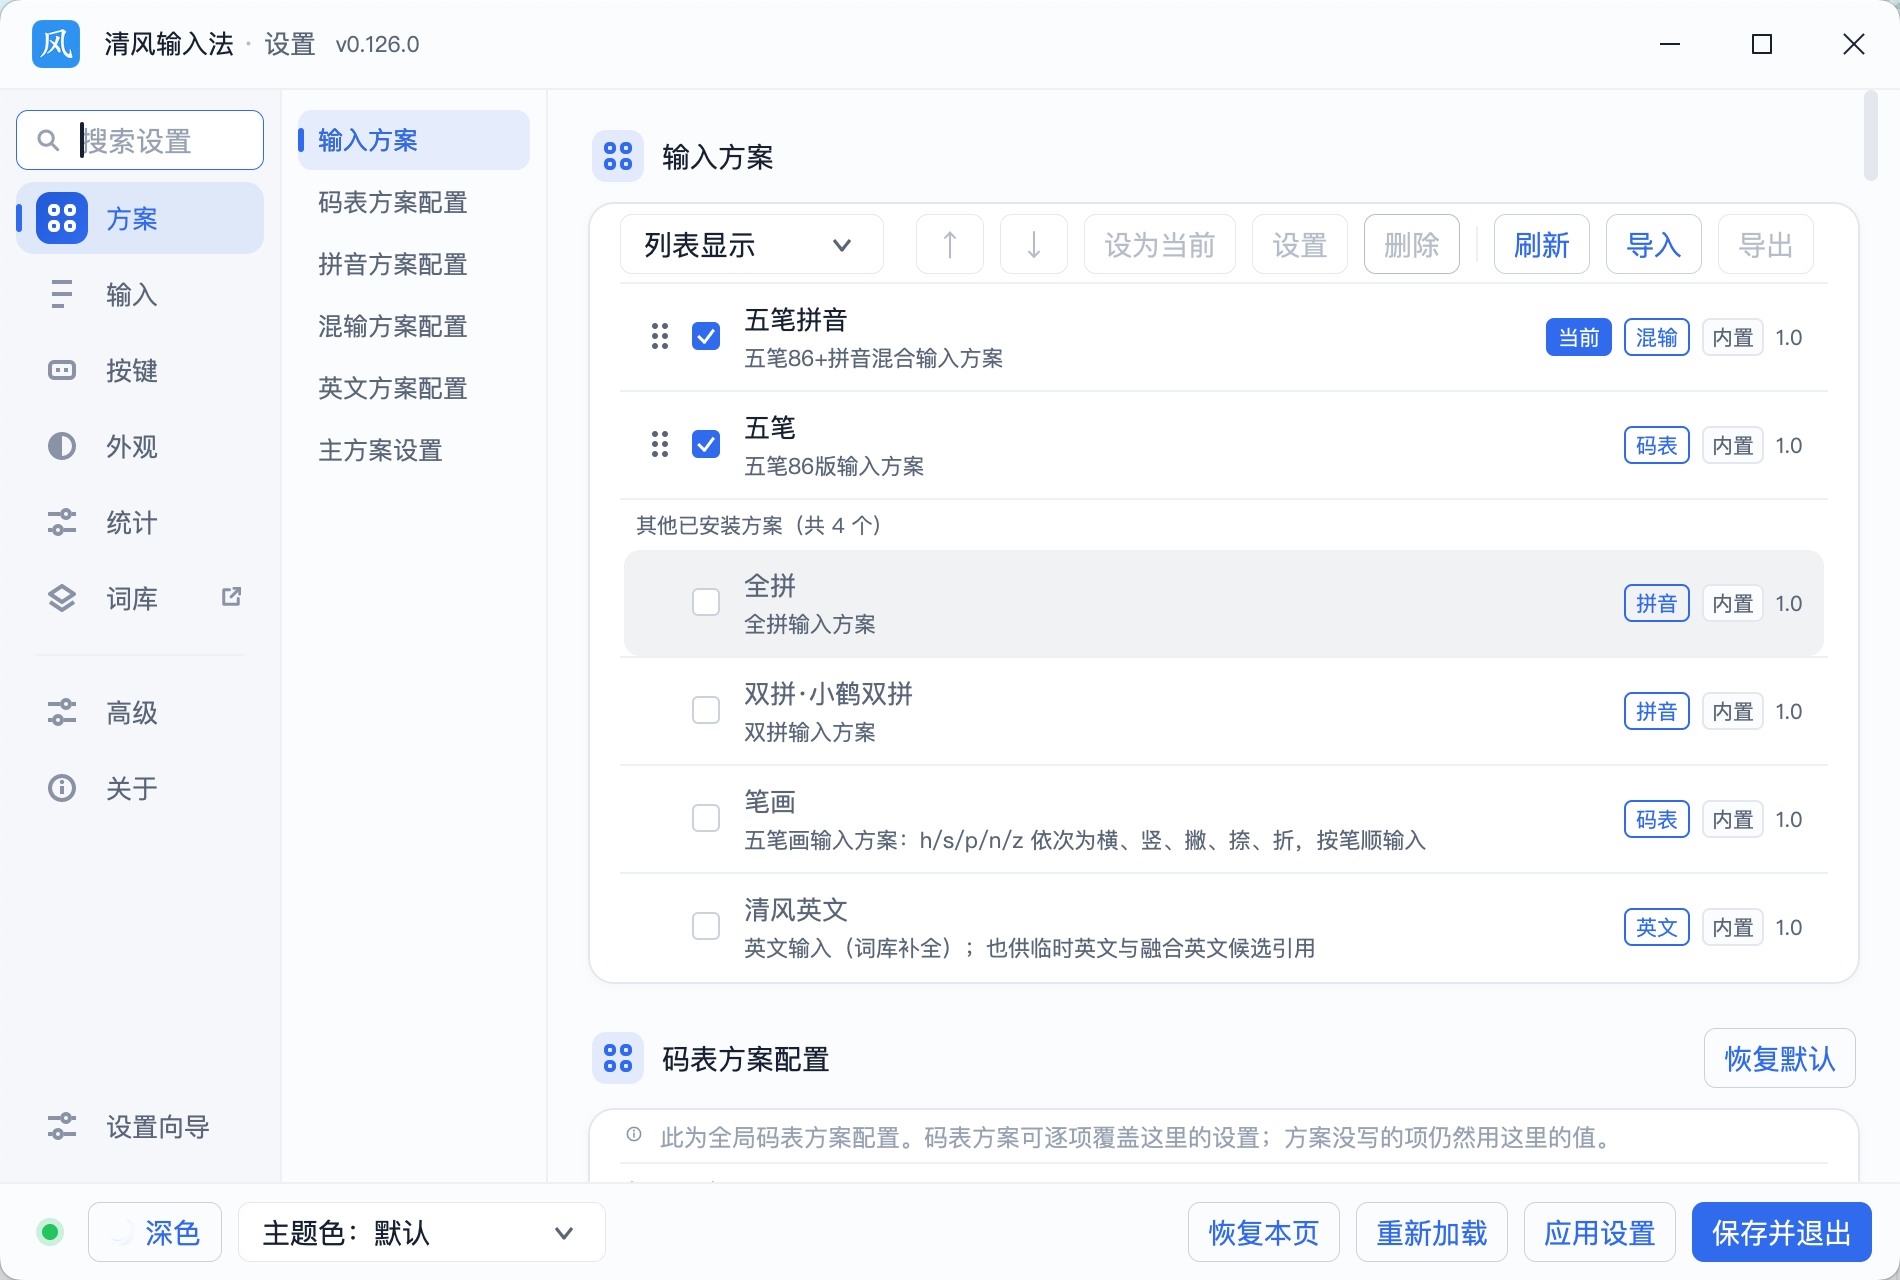Toggle the 深色 dark mode button
Viewport: 1900px width, 1280px height.
click(x=155, y=1232)
